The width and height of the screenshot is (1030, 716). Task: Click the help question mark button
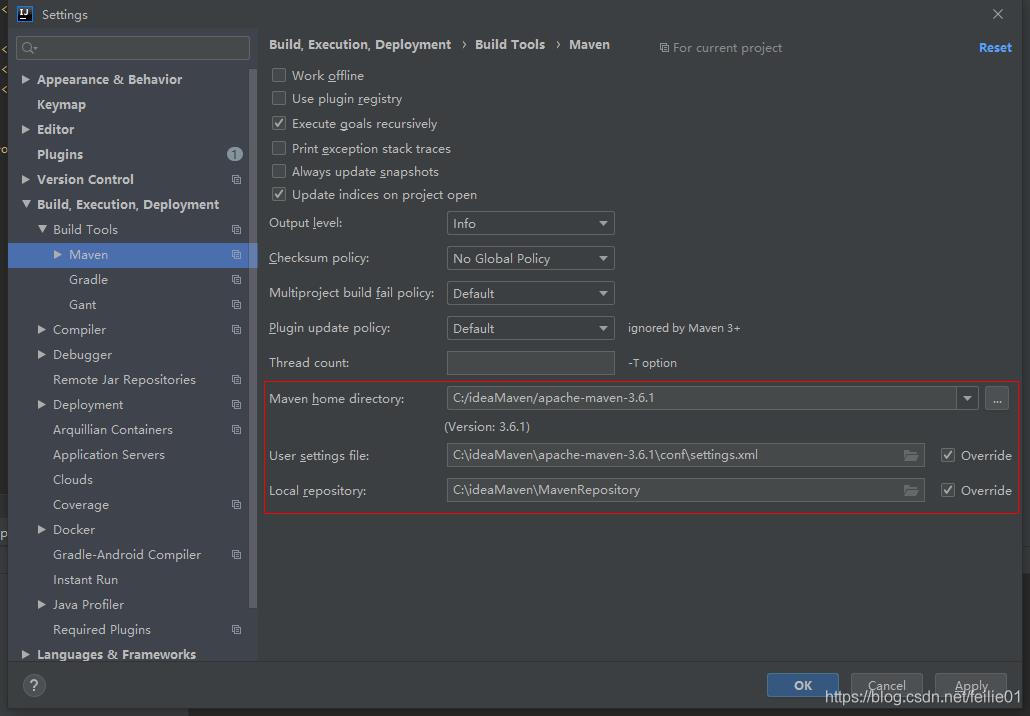point(34,686)
